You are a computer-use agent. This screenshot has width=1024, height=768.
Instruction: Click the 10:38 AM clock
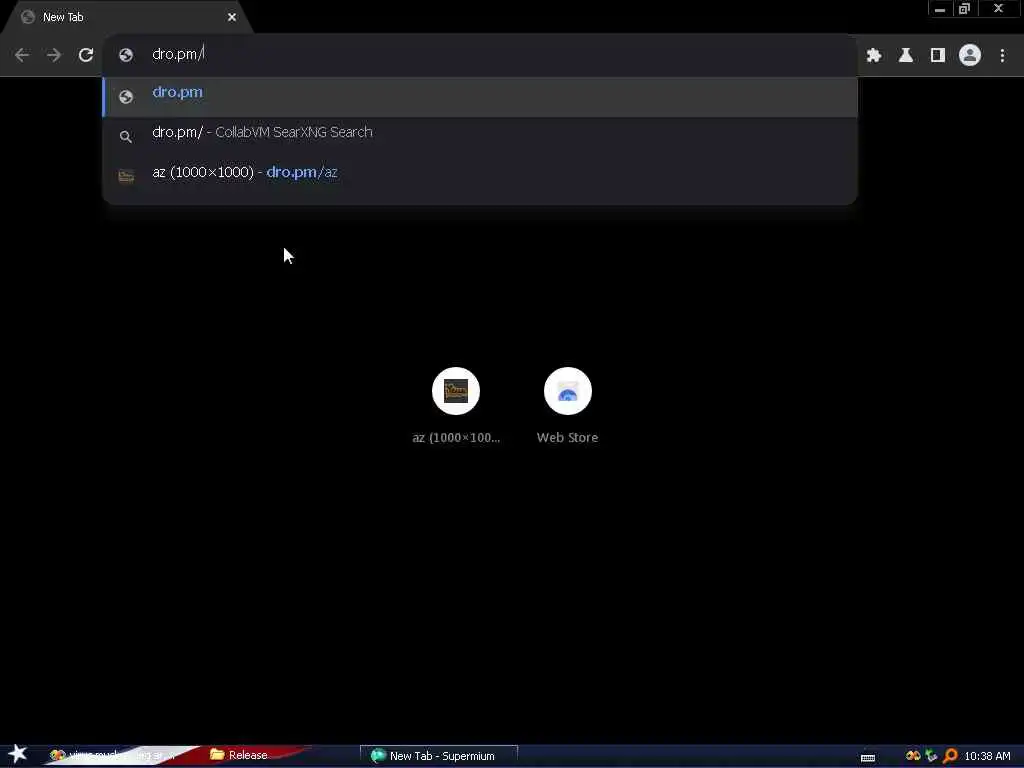(x=987, y=756)
